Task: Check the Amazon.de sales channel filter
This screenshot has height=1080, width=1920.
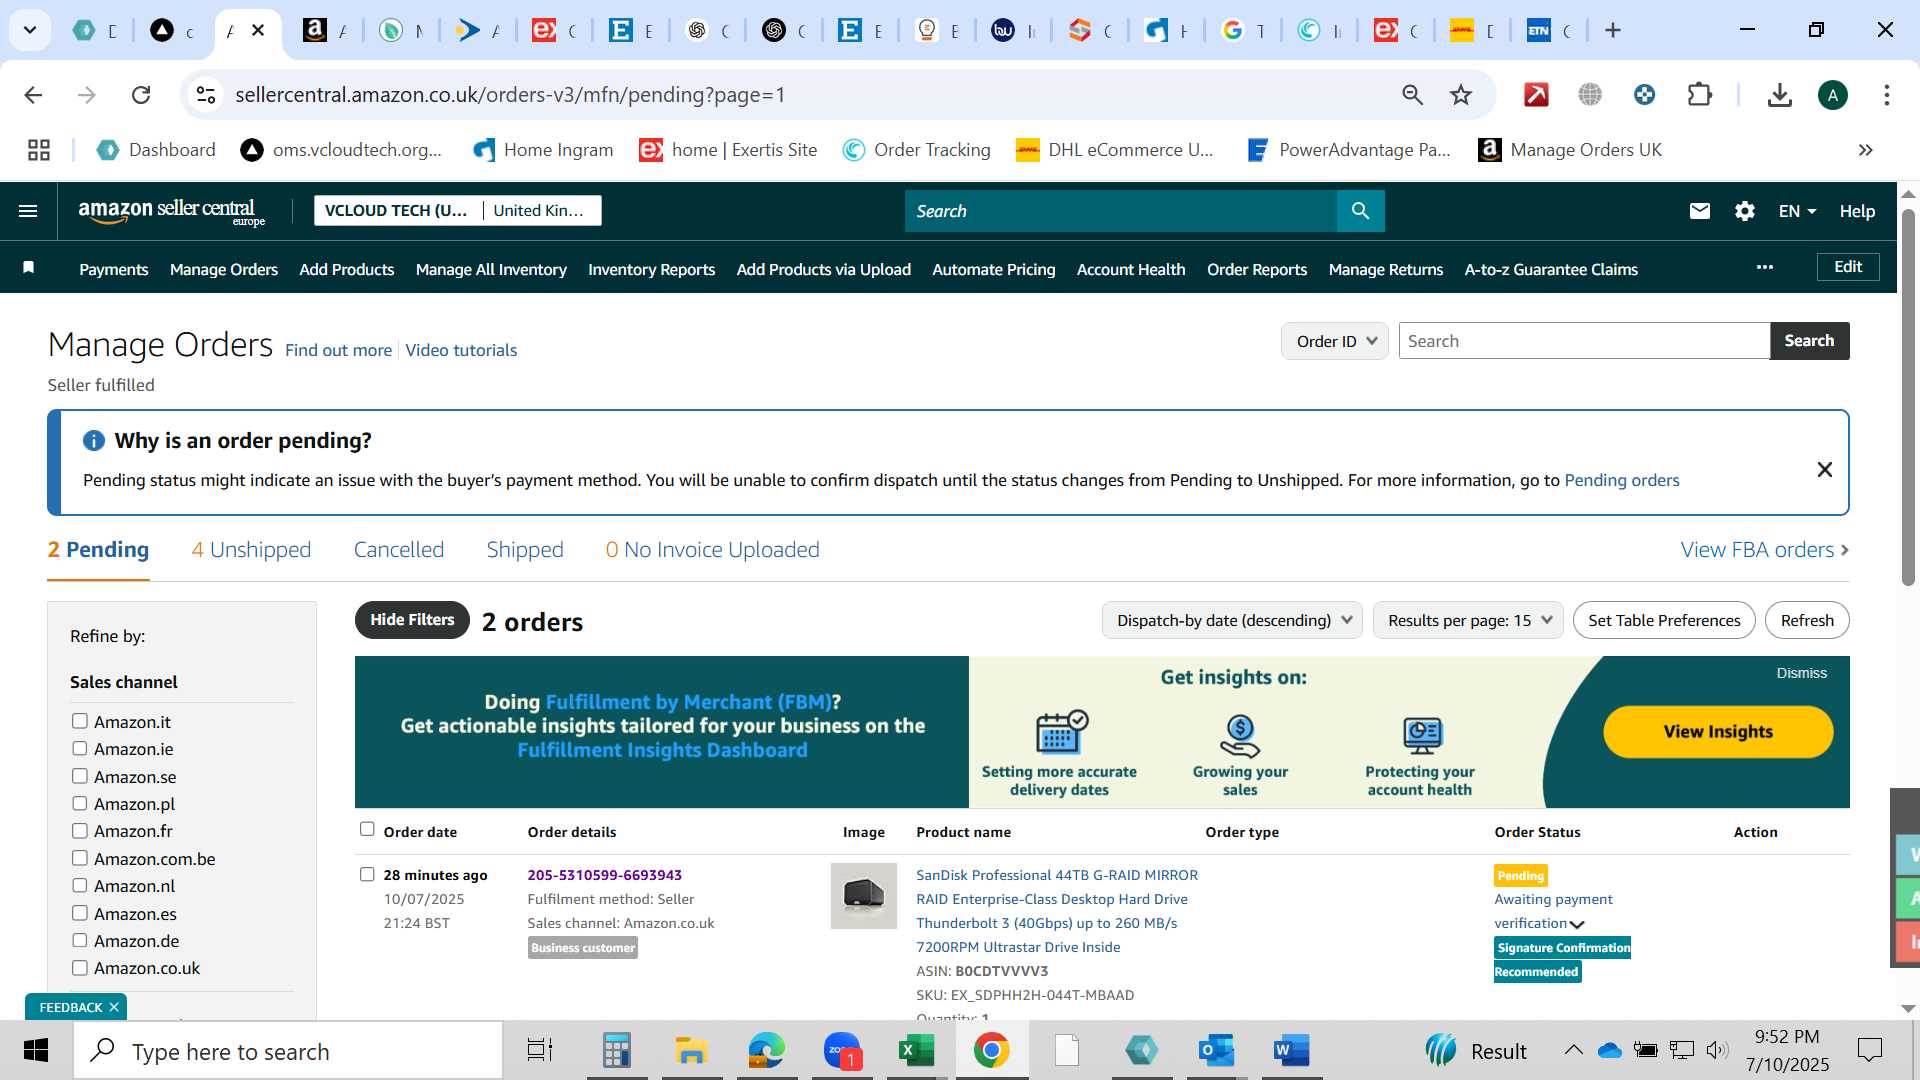Action: 80,940
